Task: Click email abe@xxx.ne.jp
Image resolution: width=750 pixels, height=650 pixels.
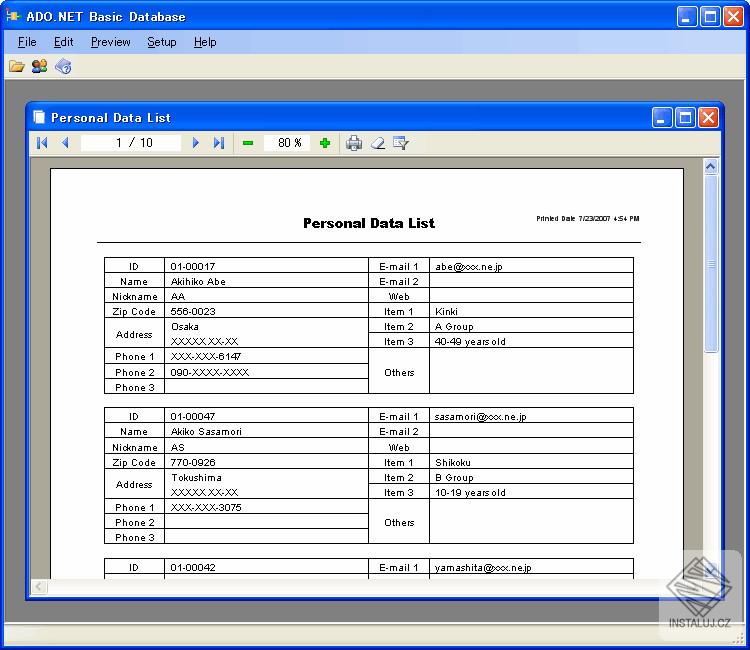Action: [469, 266]
